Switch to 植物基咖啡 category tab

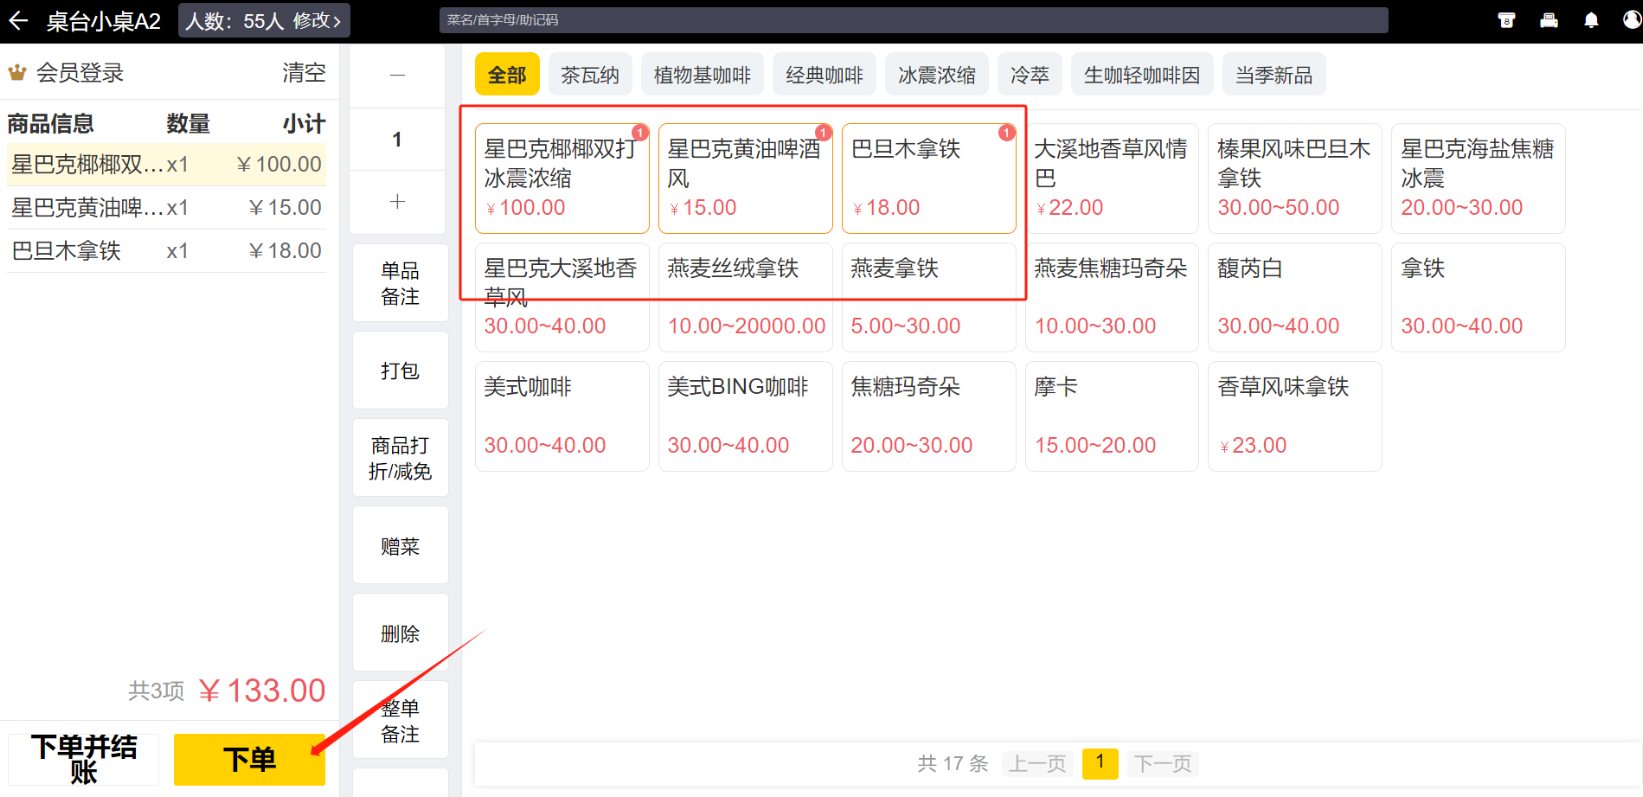point(702,75)
